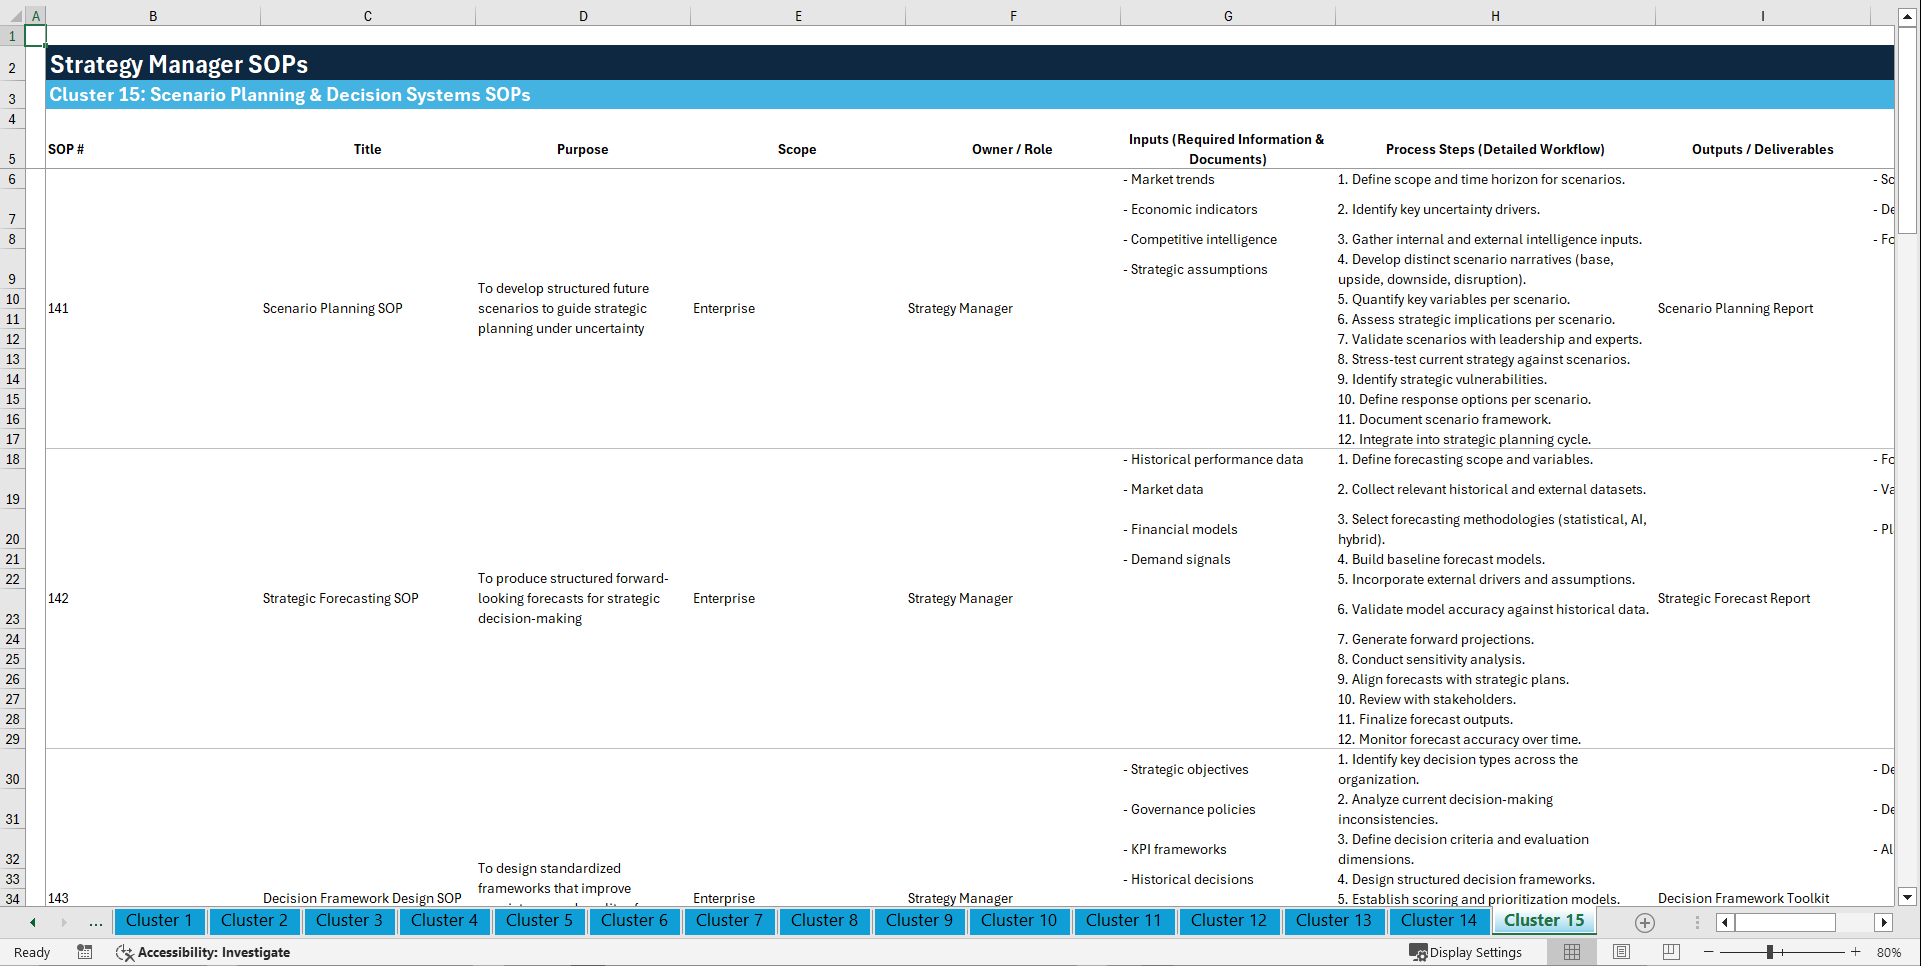Select the Cluster 14 sheet tab
This screenshot has width=1921, height=966.
1439,921
